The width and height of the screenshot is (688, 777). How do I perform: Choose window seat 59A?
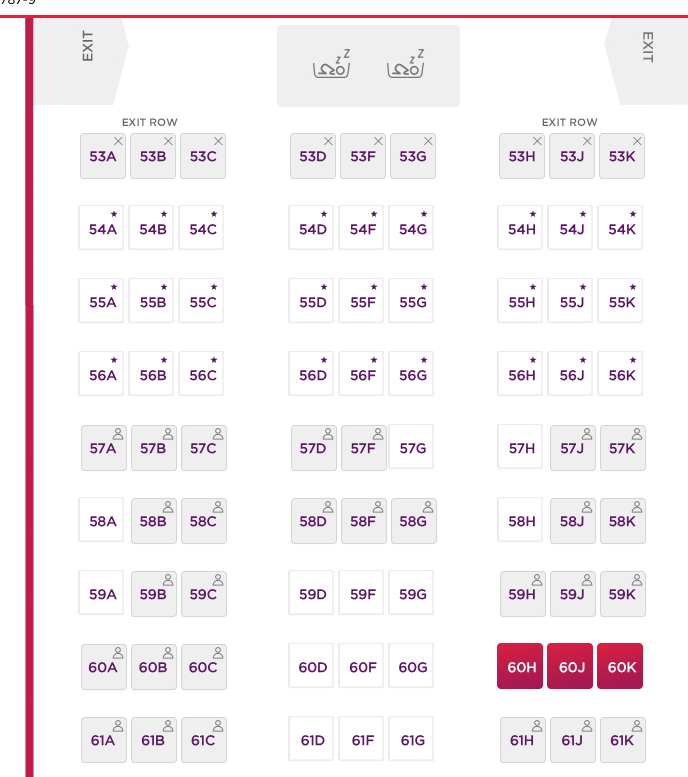[101, 593]
